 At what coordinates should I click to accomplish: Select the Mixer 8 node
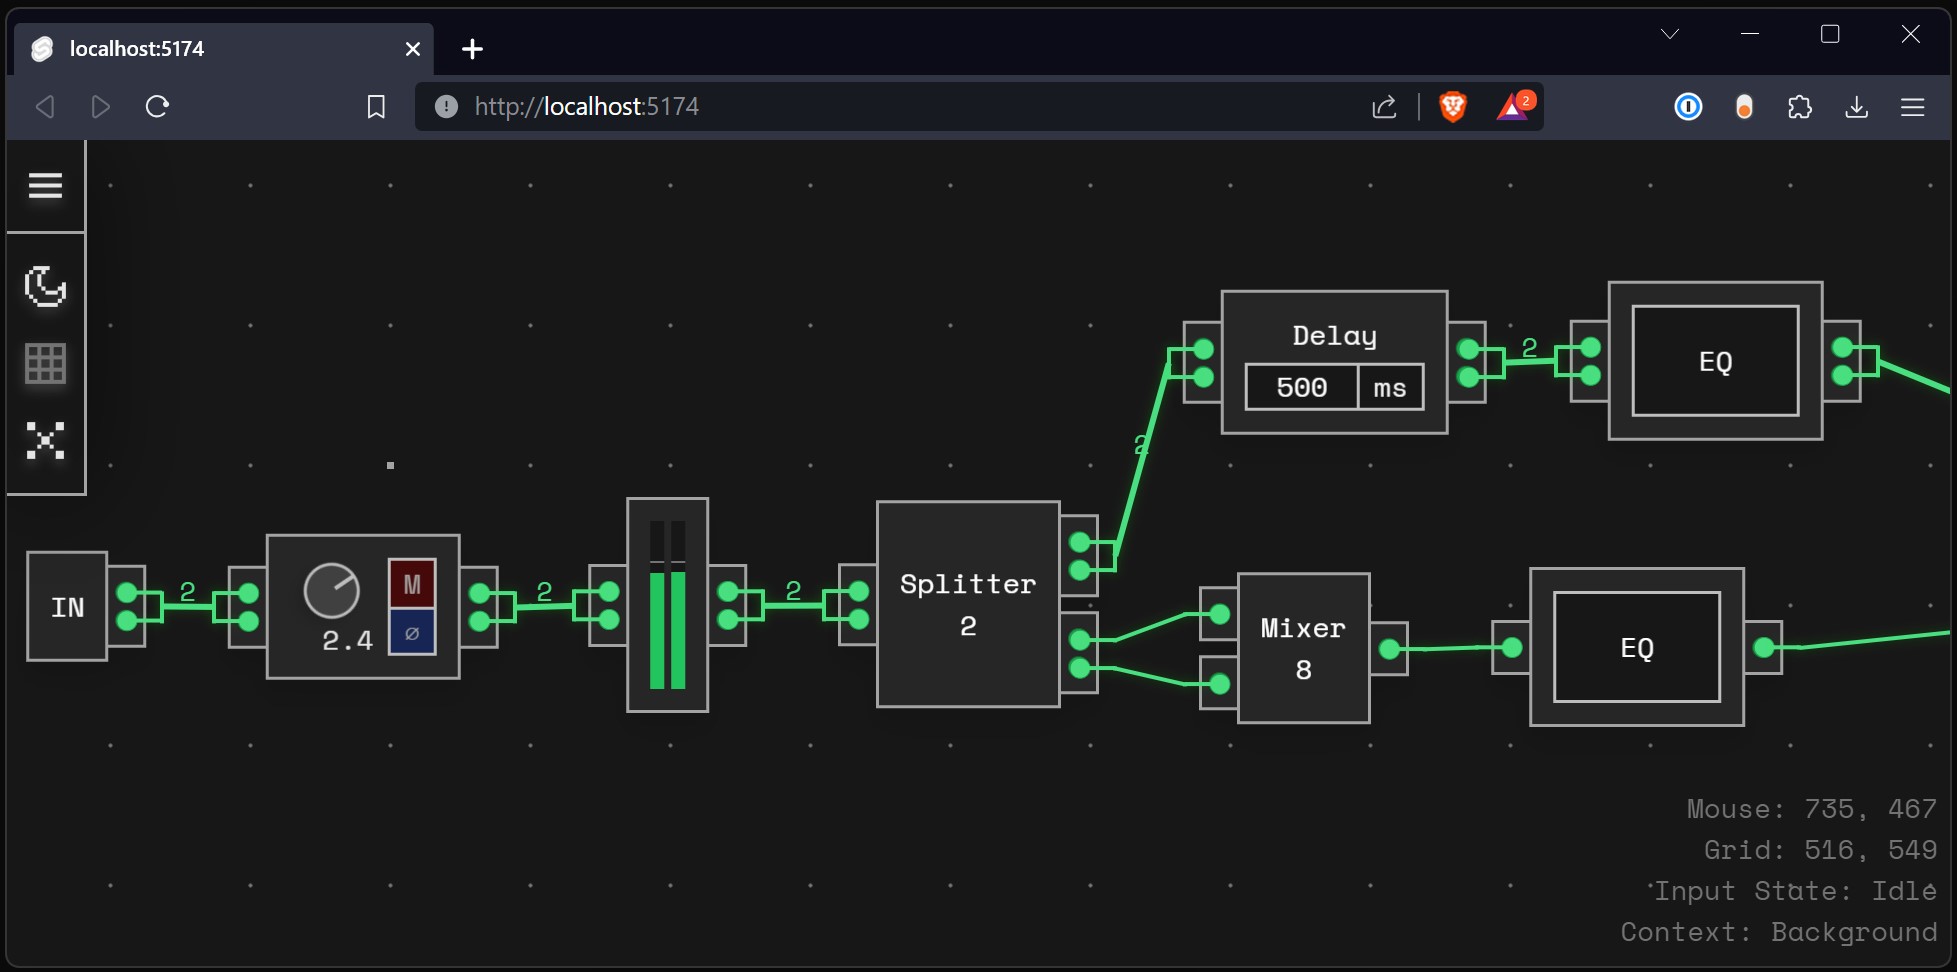pos(1302,648)
